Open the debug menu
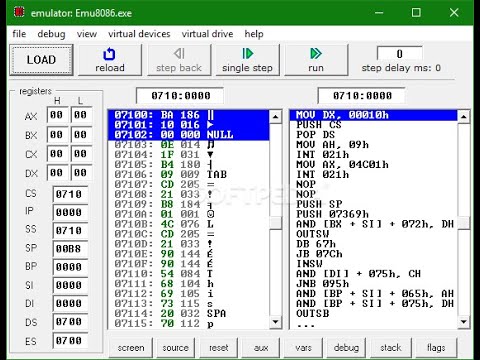480x360 pixels. click(51, 34)
